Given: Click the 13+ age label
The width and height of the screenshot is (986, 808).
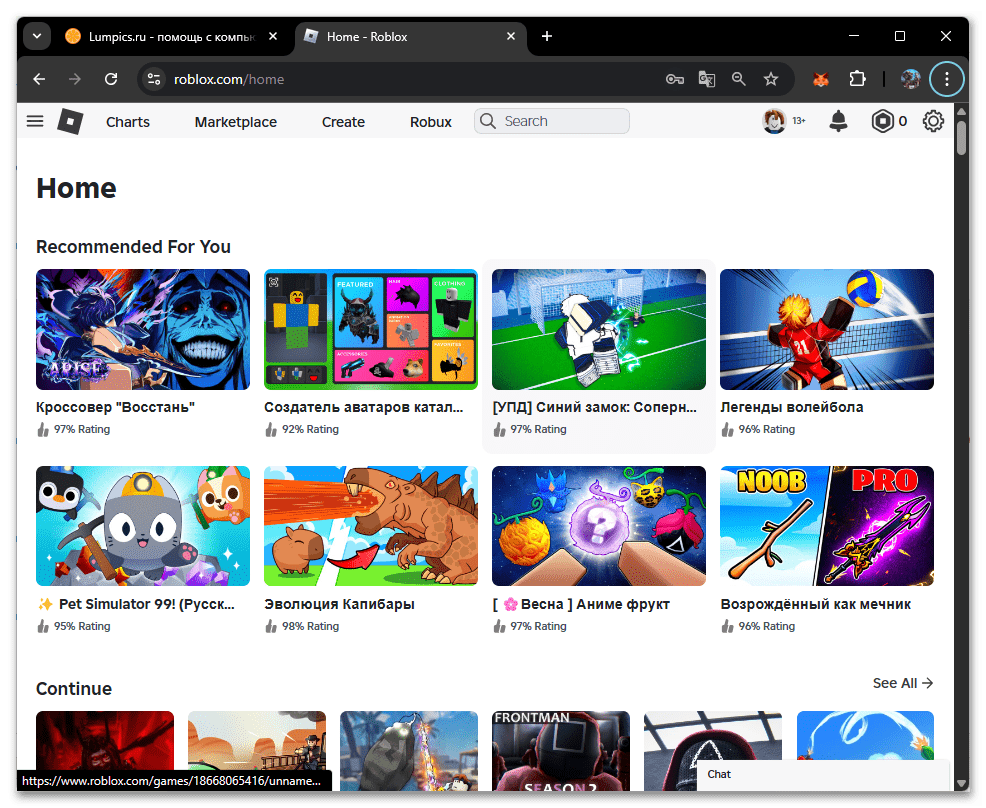Looking at the screenshot, I should (799, 121).
